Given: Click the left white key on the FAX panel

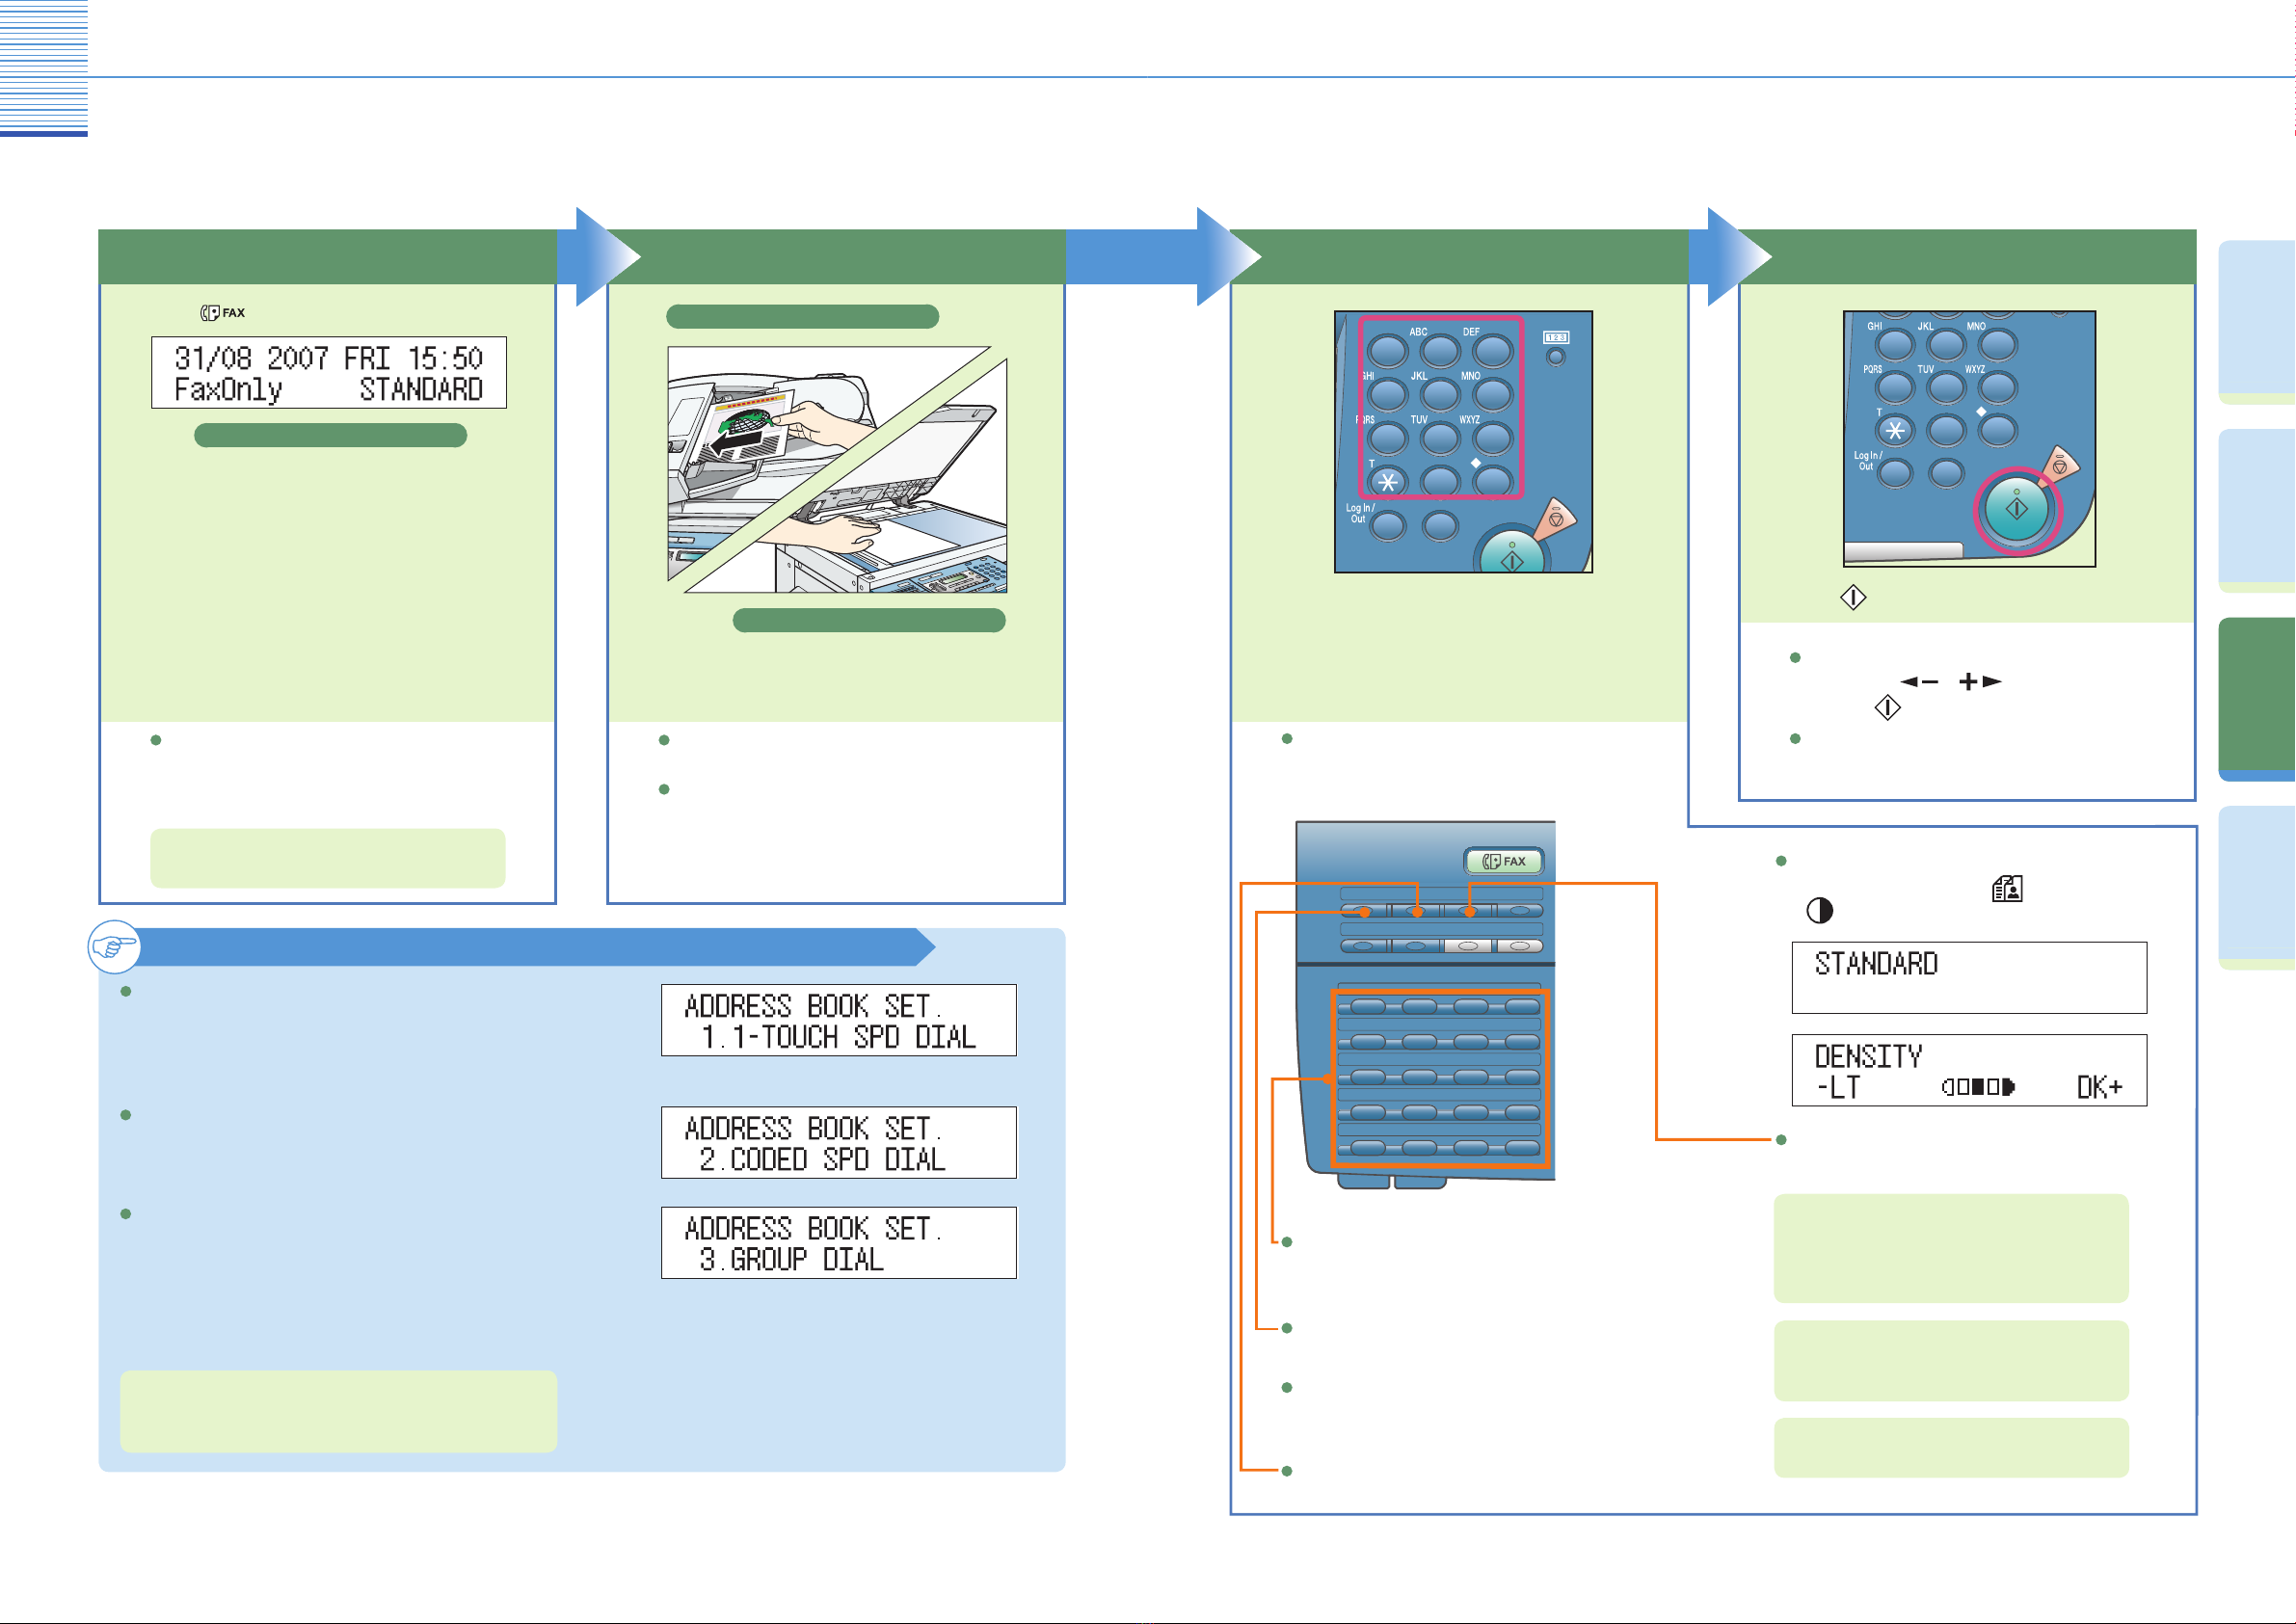Looking at the screenshot, I should point(1468,946).
